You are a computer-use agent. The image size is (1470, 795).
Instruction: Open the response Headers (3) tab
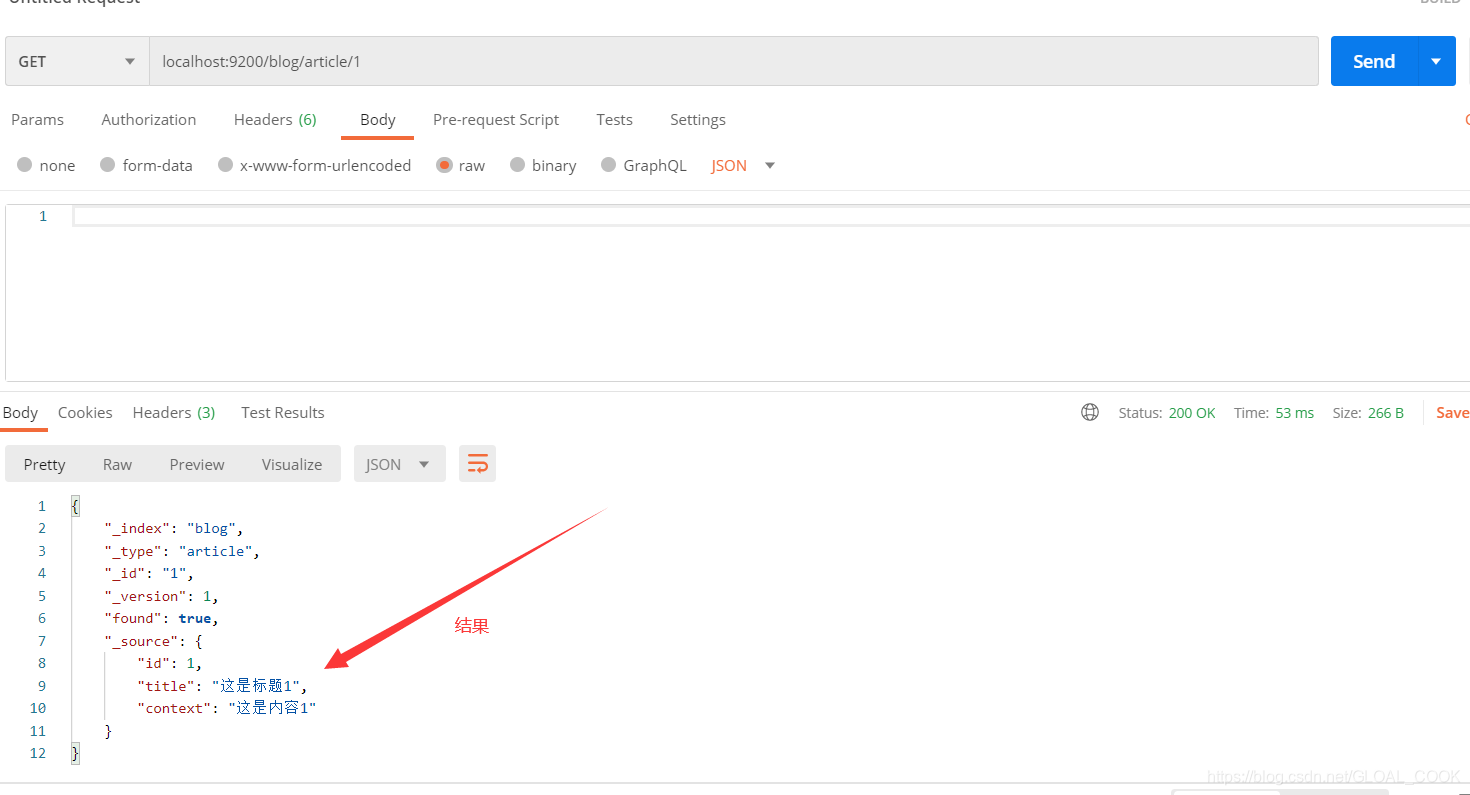(174, 412)
